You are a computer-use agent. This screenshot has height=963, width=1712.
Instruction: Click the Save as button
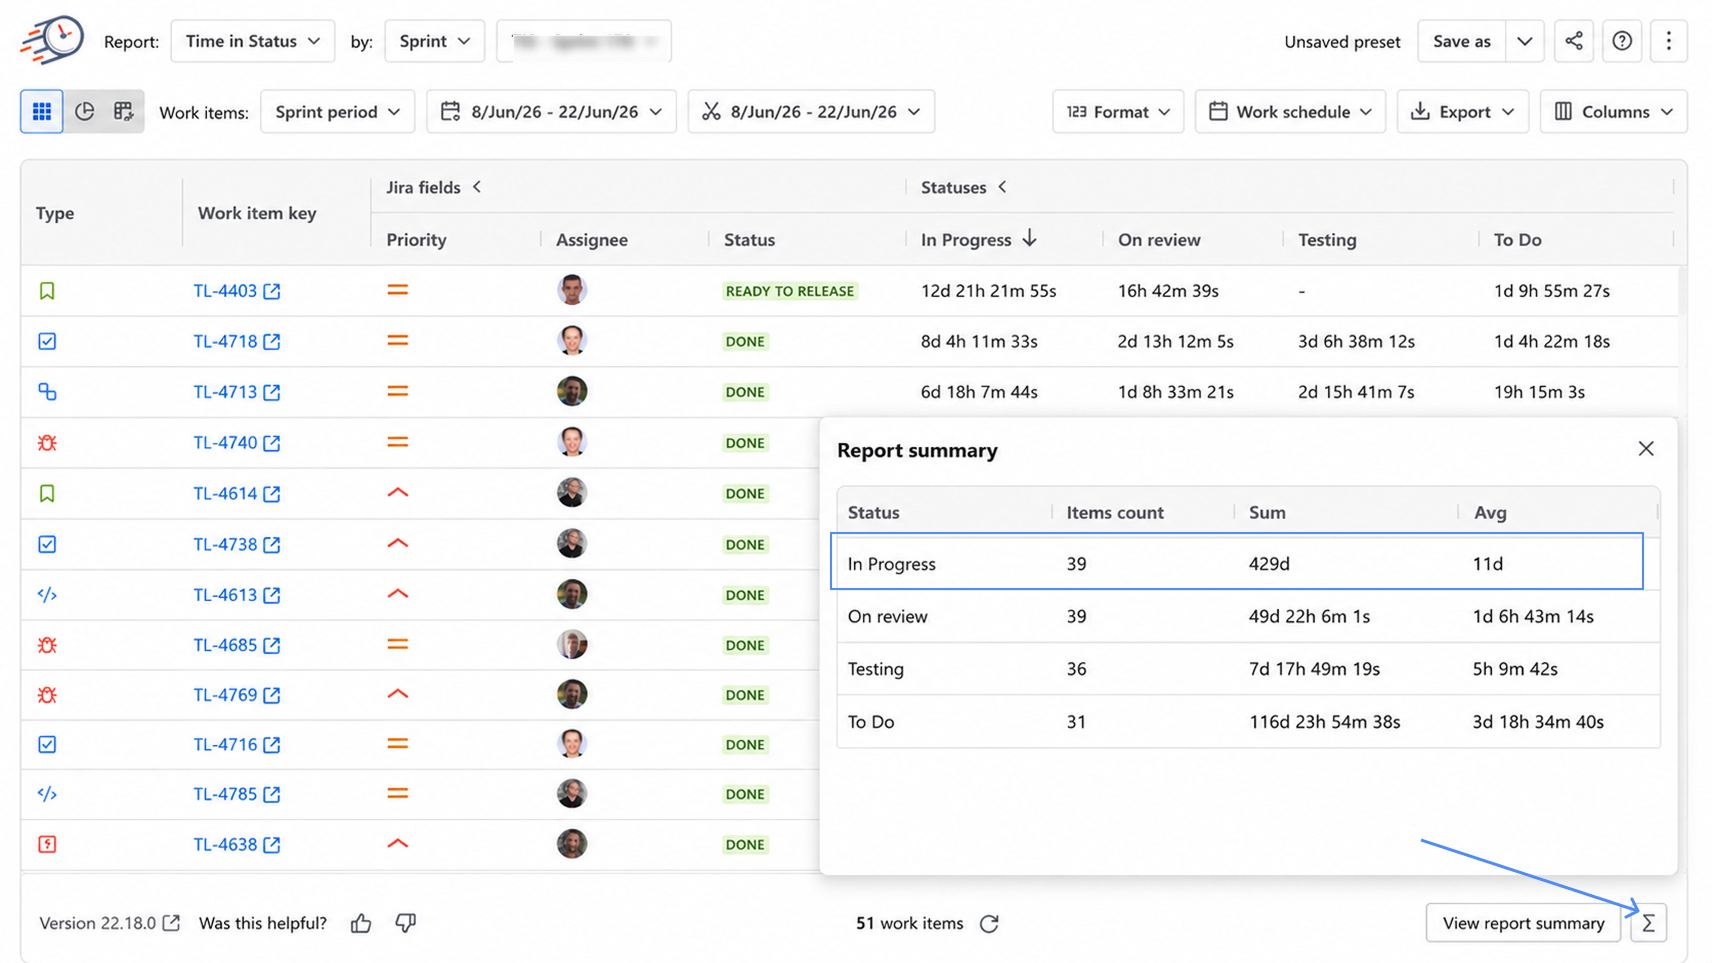tap(1462, 41)
